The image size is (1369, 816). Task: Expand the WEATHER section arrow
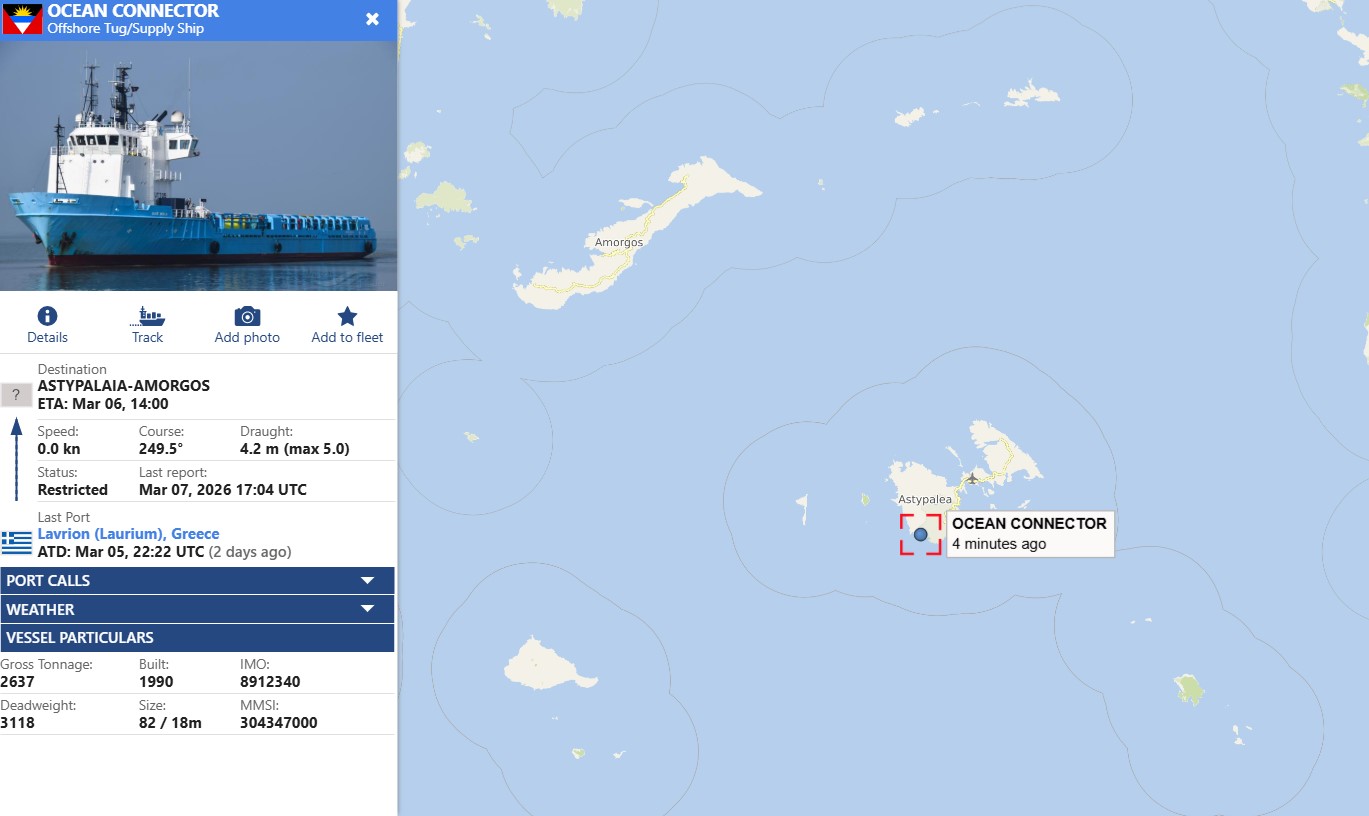point(367,609)
